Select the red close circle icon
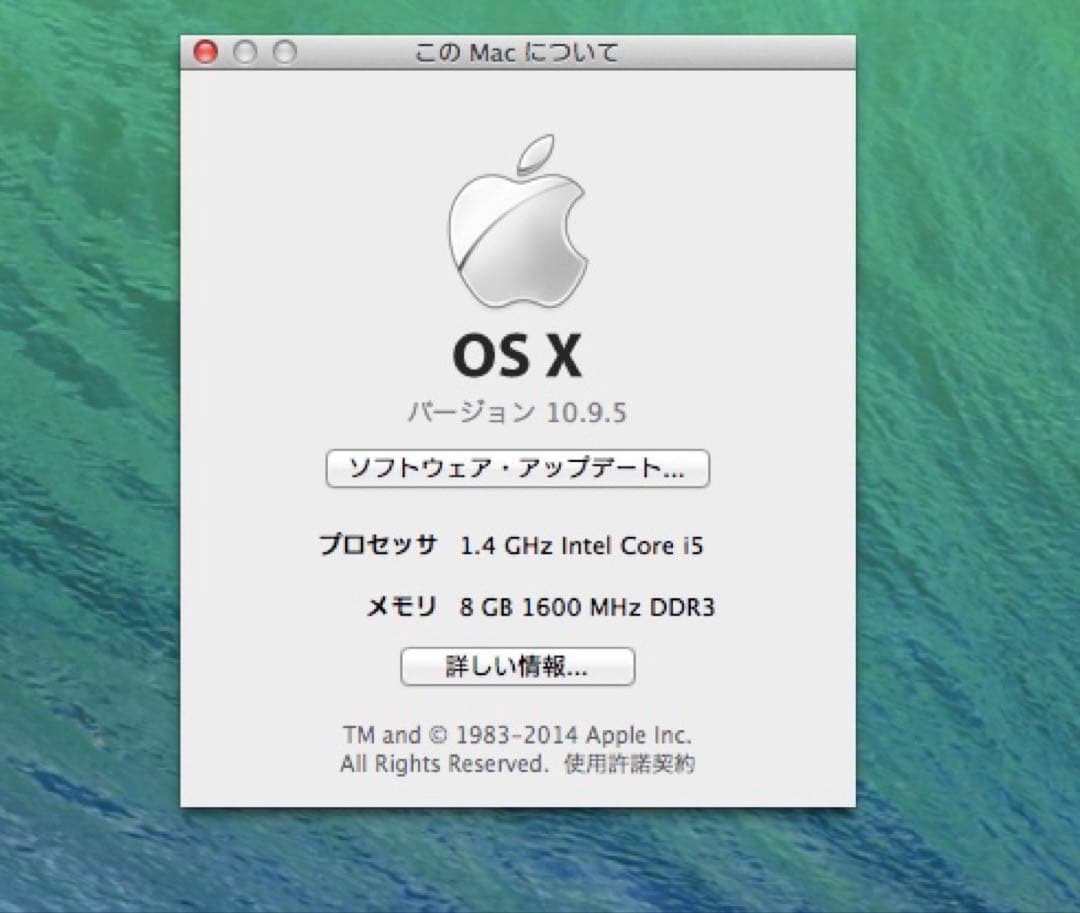 (205, 52)
